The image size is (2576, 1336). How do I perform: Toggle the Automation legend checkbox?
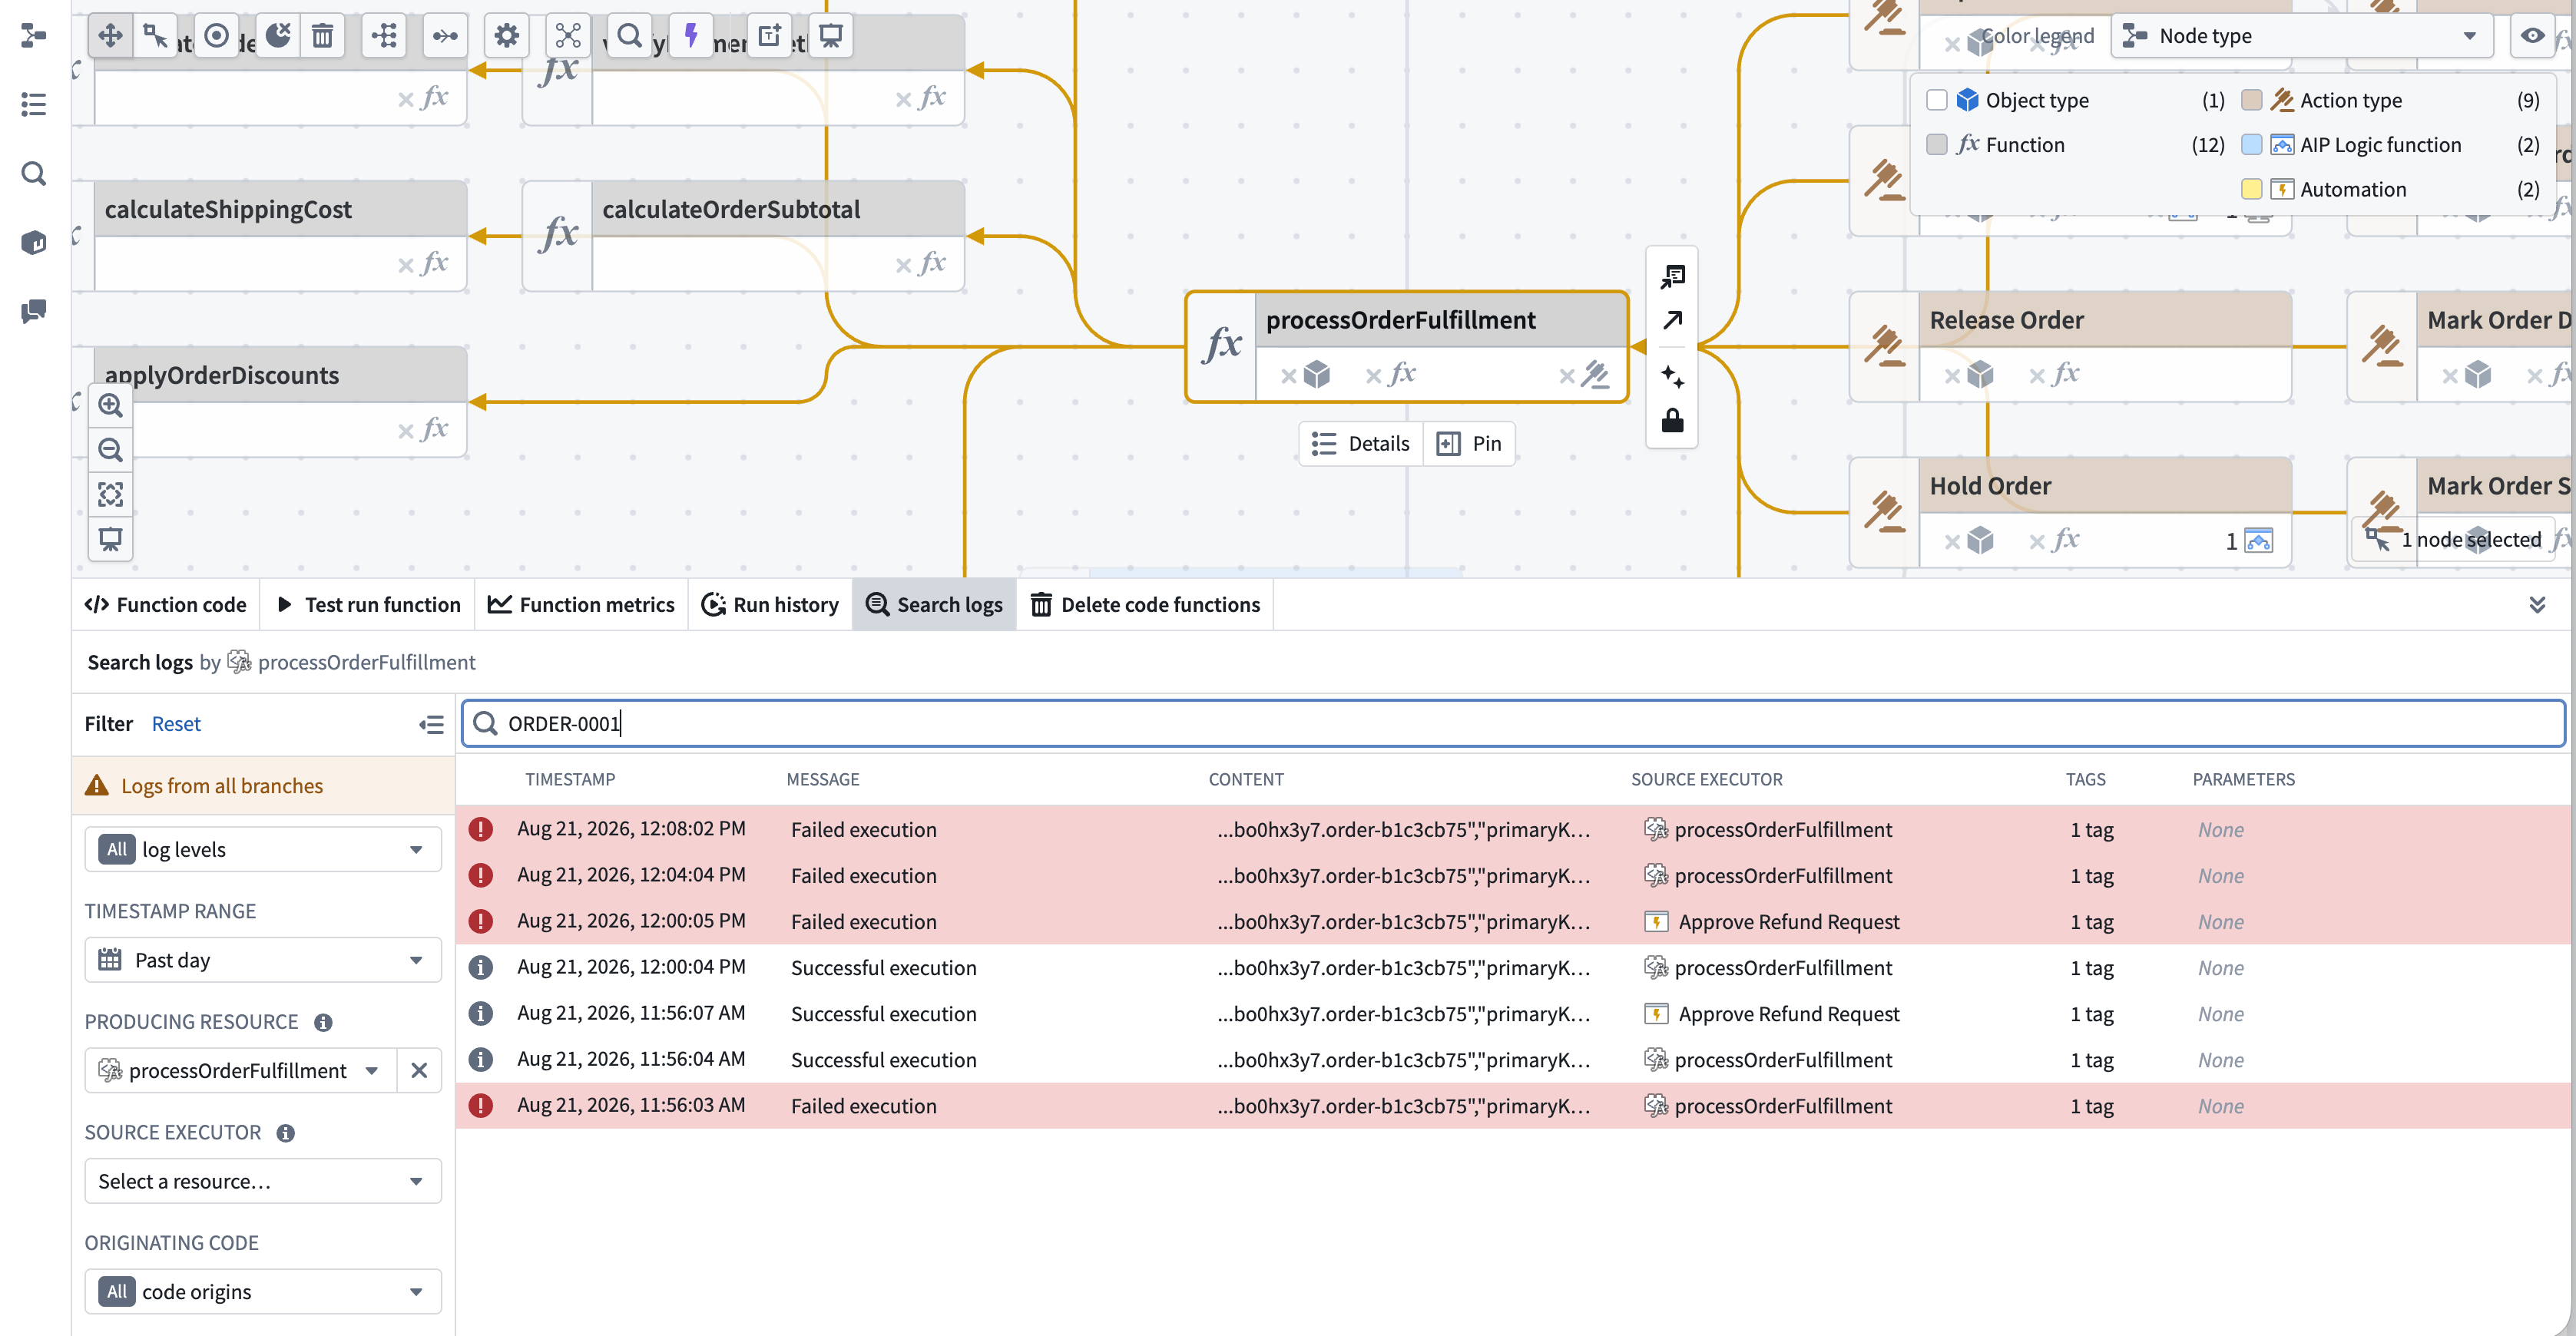point(2252,189)
